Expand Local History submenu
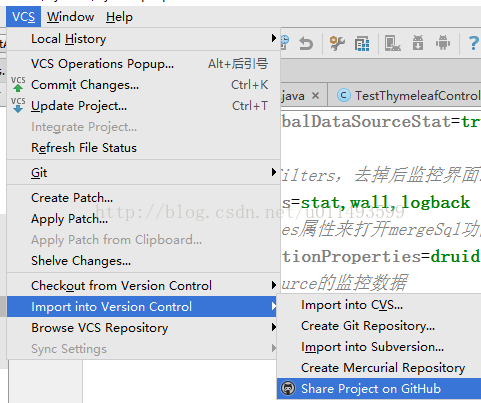 143,39
